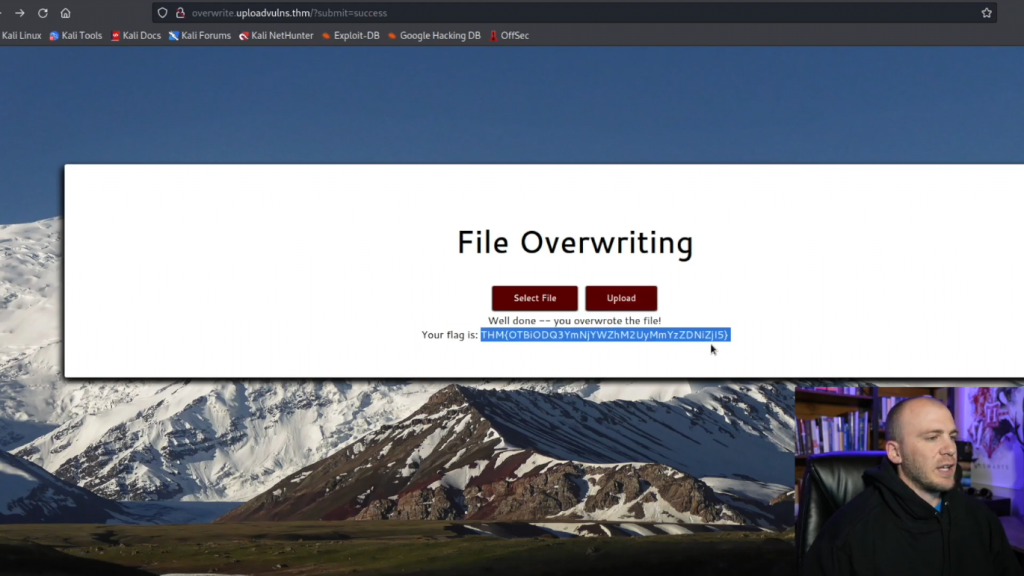Click the File Overwriting heading
This screenshot has width=1024, height=576.
[x=575, y=243]
